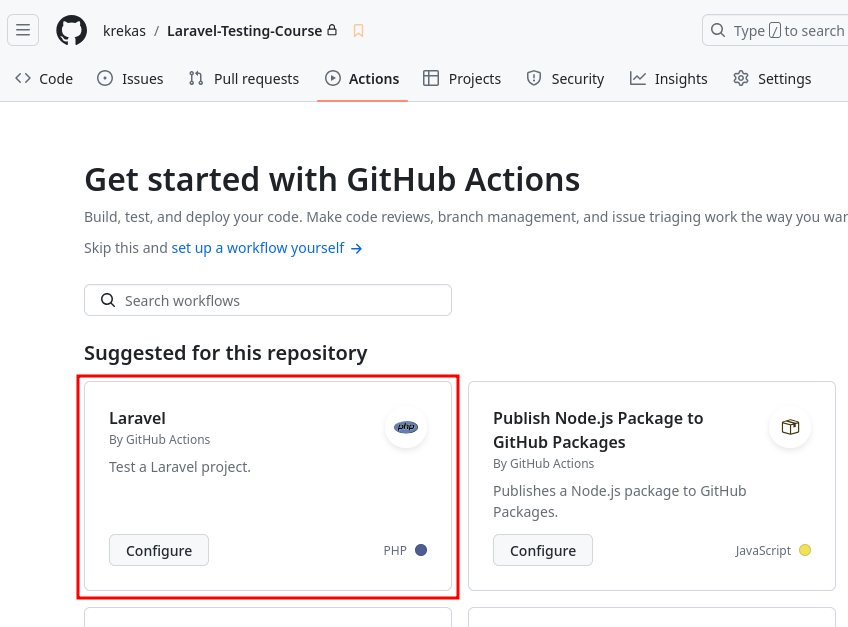
Task: Configure the Laravel workflow
Action: click(159, 550)
